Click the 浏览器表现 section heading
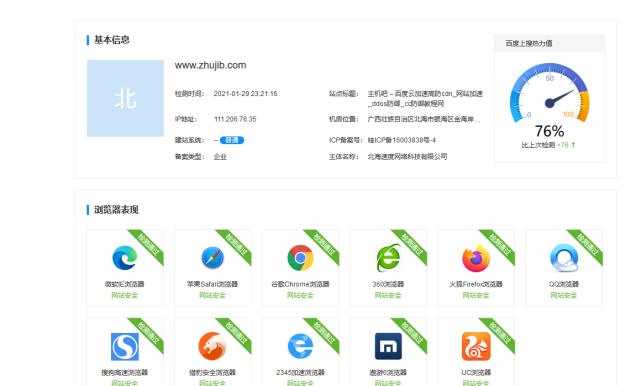The image size is (626, 386). tap(116, 210)
